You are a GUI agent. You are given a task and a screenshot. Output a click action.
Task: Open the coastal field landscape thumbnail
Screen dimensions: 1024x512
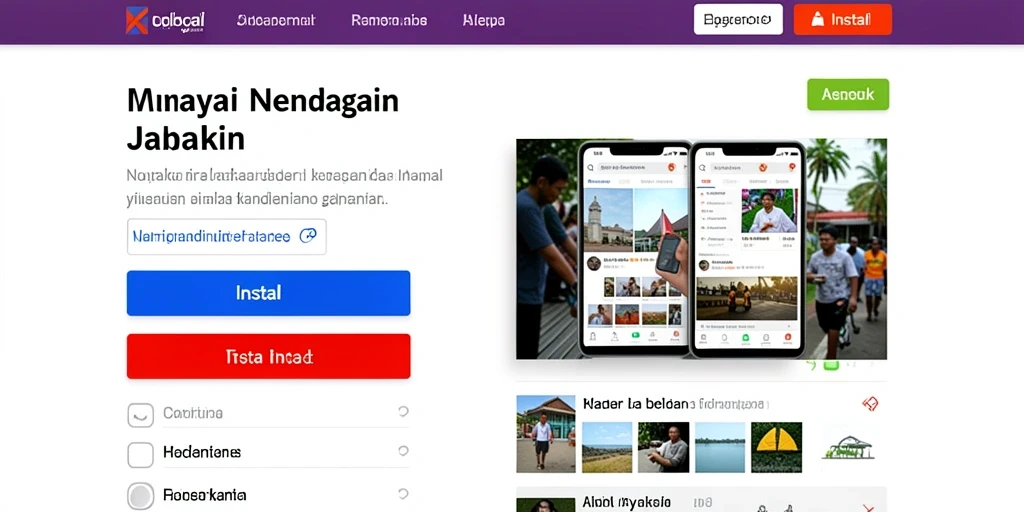tap(607, 447)
